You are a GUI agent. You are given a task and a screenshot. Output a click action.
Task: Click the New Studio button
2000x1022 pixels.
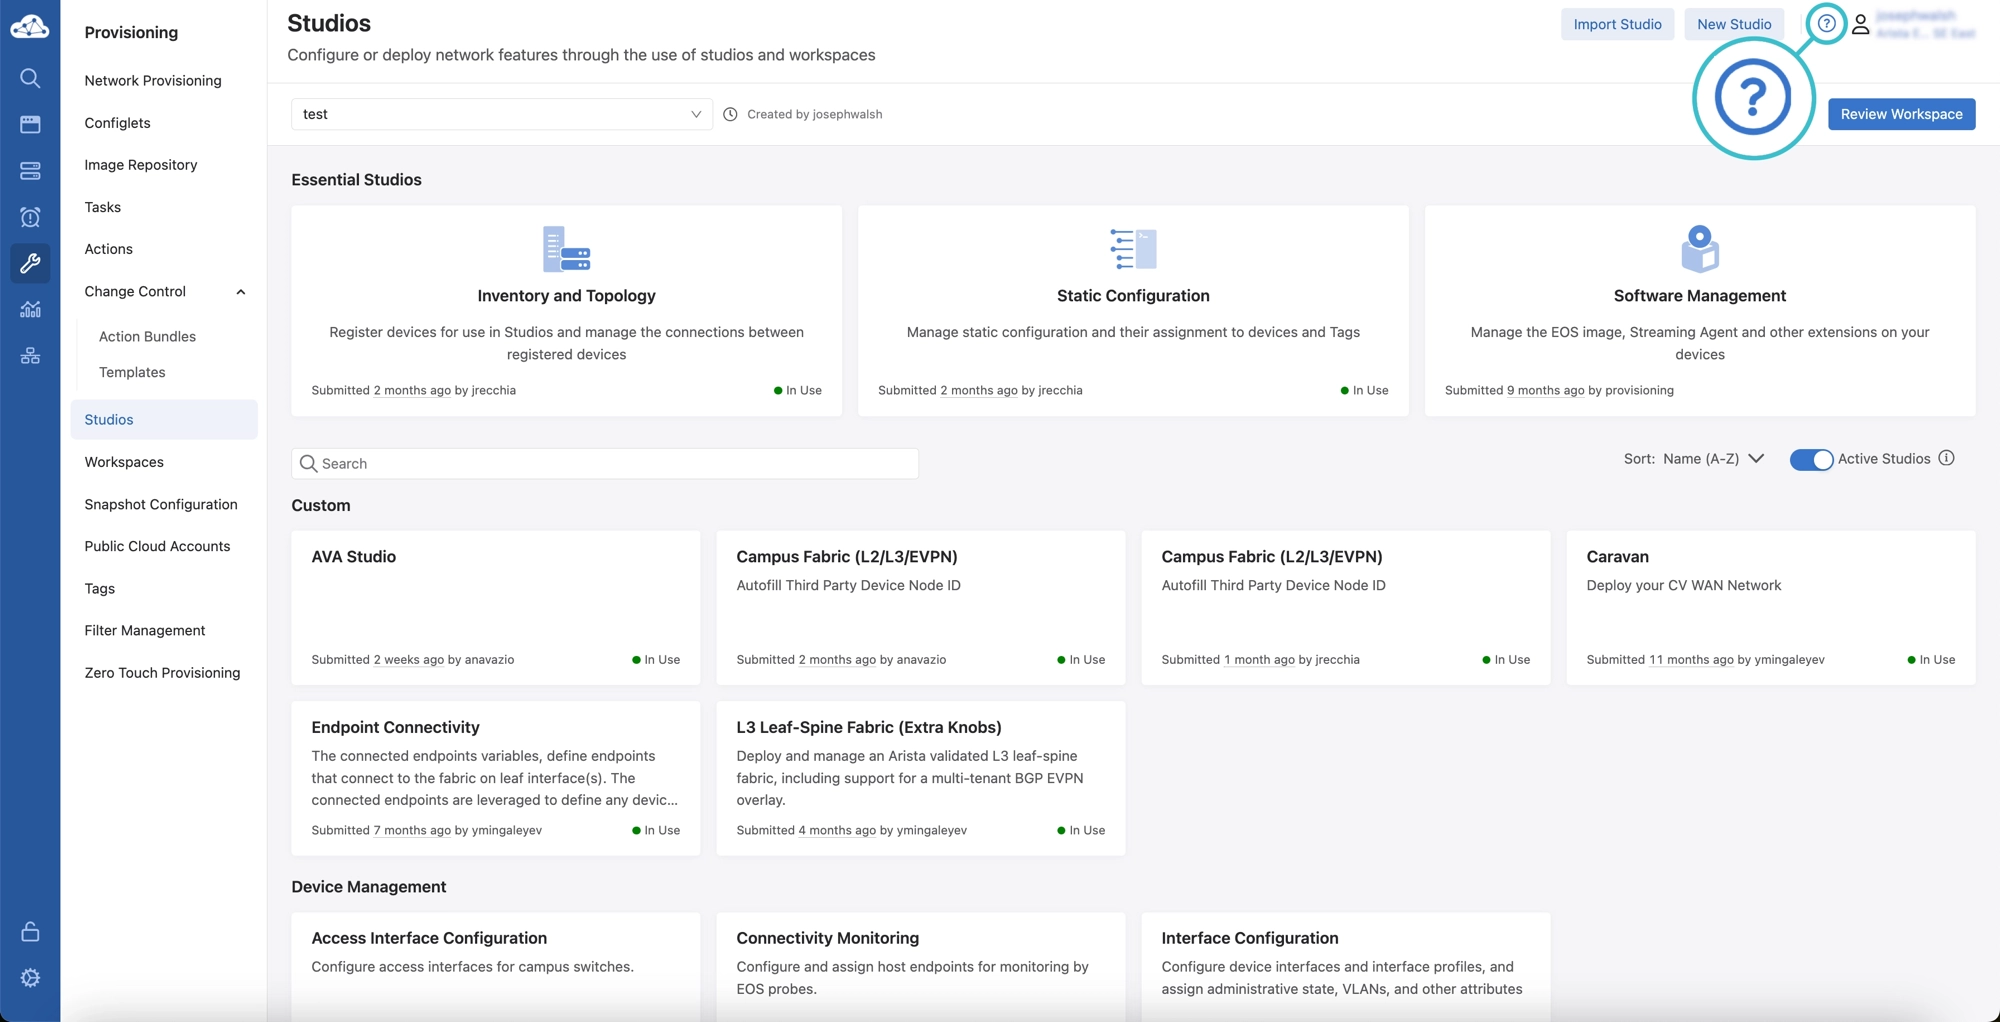[1734, 23]
